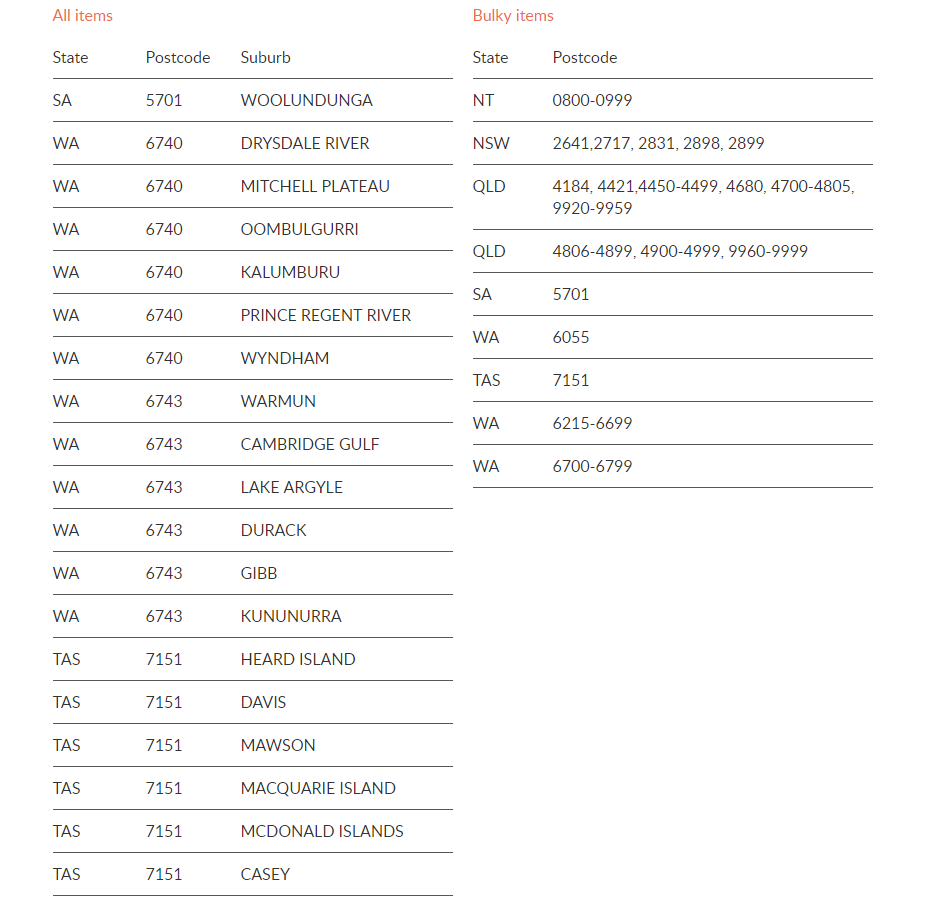
Task: Click NSW postcodes 2641, 2717, 2831 row
Action: pos(672,144)
